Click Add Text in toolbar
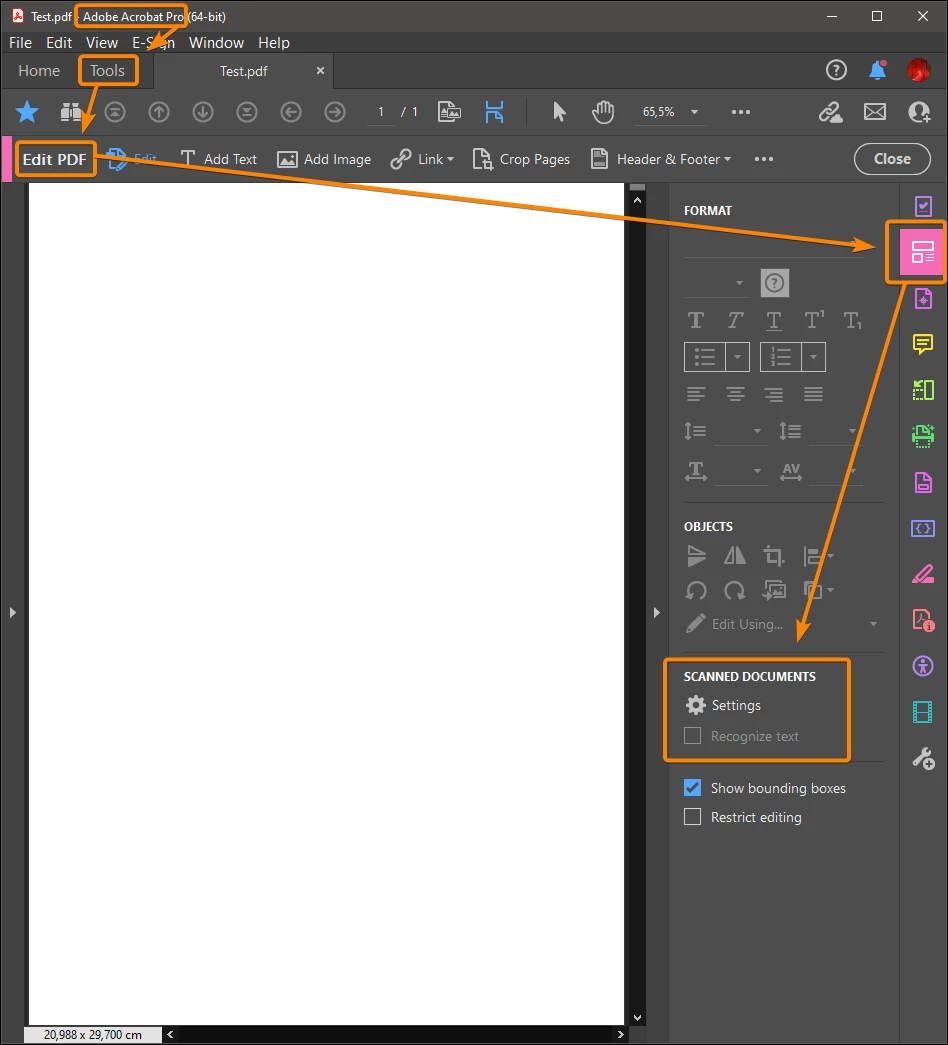This screenshot has width=948, height=1045. point(218,159)
